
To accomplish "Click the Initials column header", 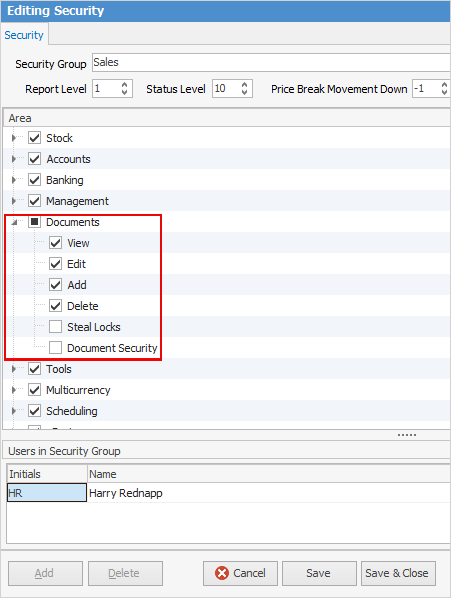I will 47,474.
